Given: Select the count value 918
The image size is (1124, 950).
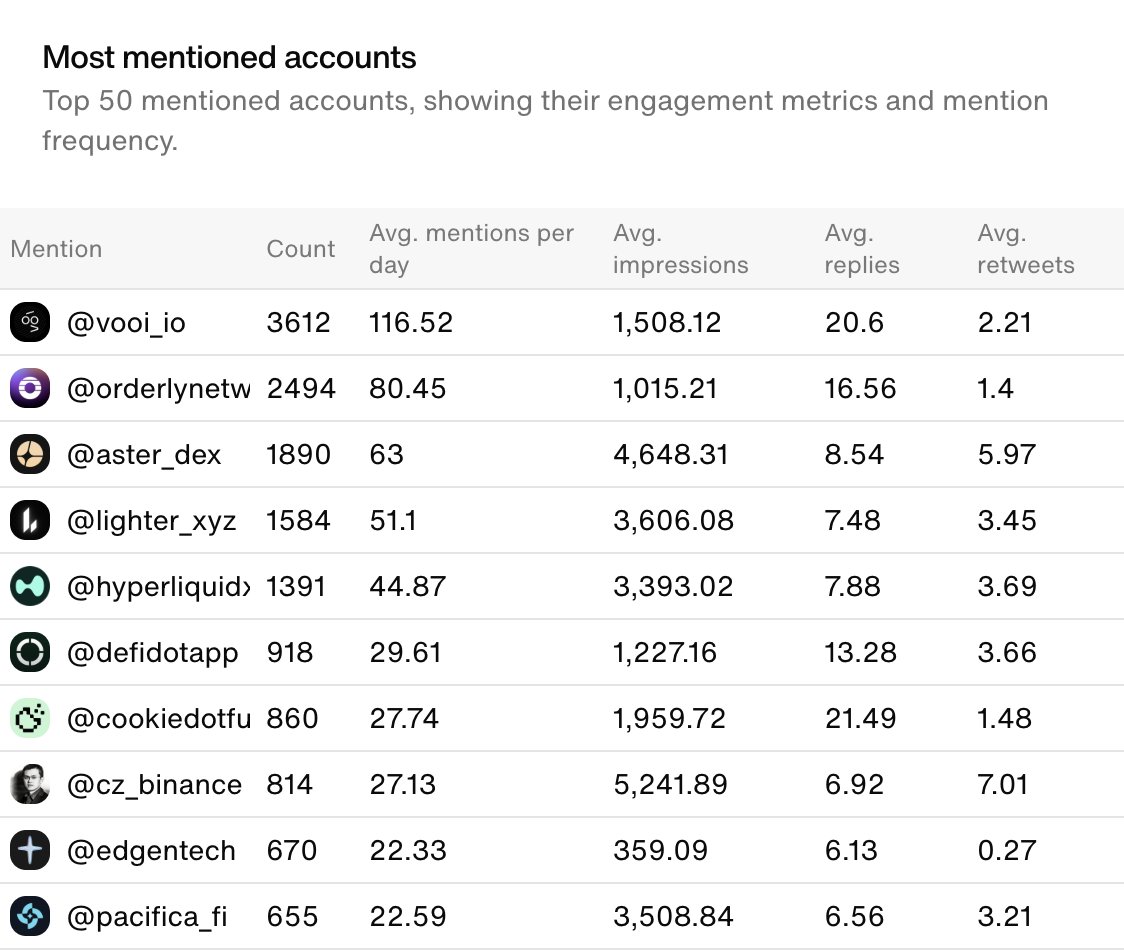Looking at the screenshot, I should (290, 652).
